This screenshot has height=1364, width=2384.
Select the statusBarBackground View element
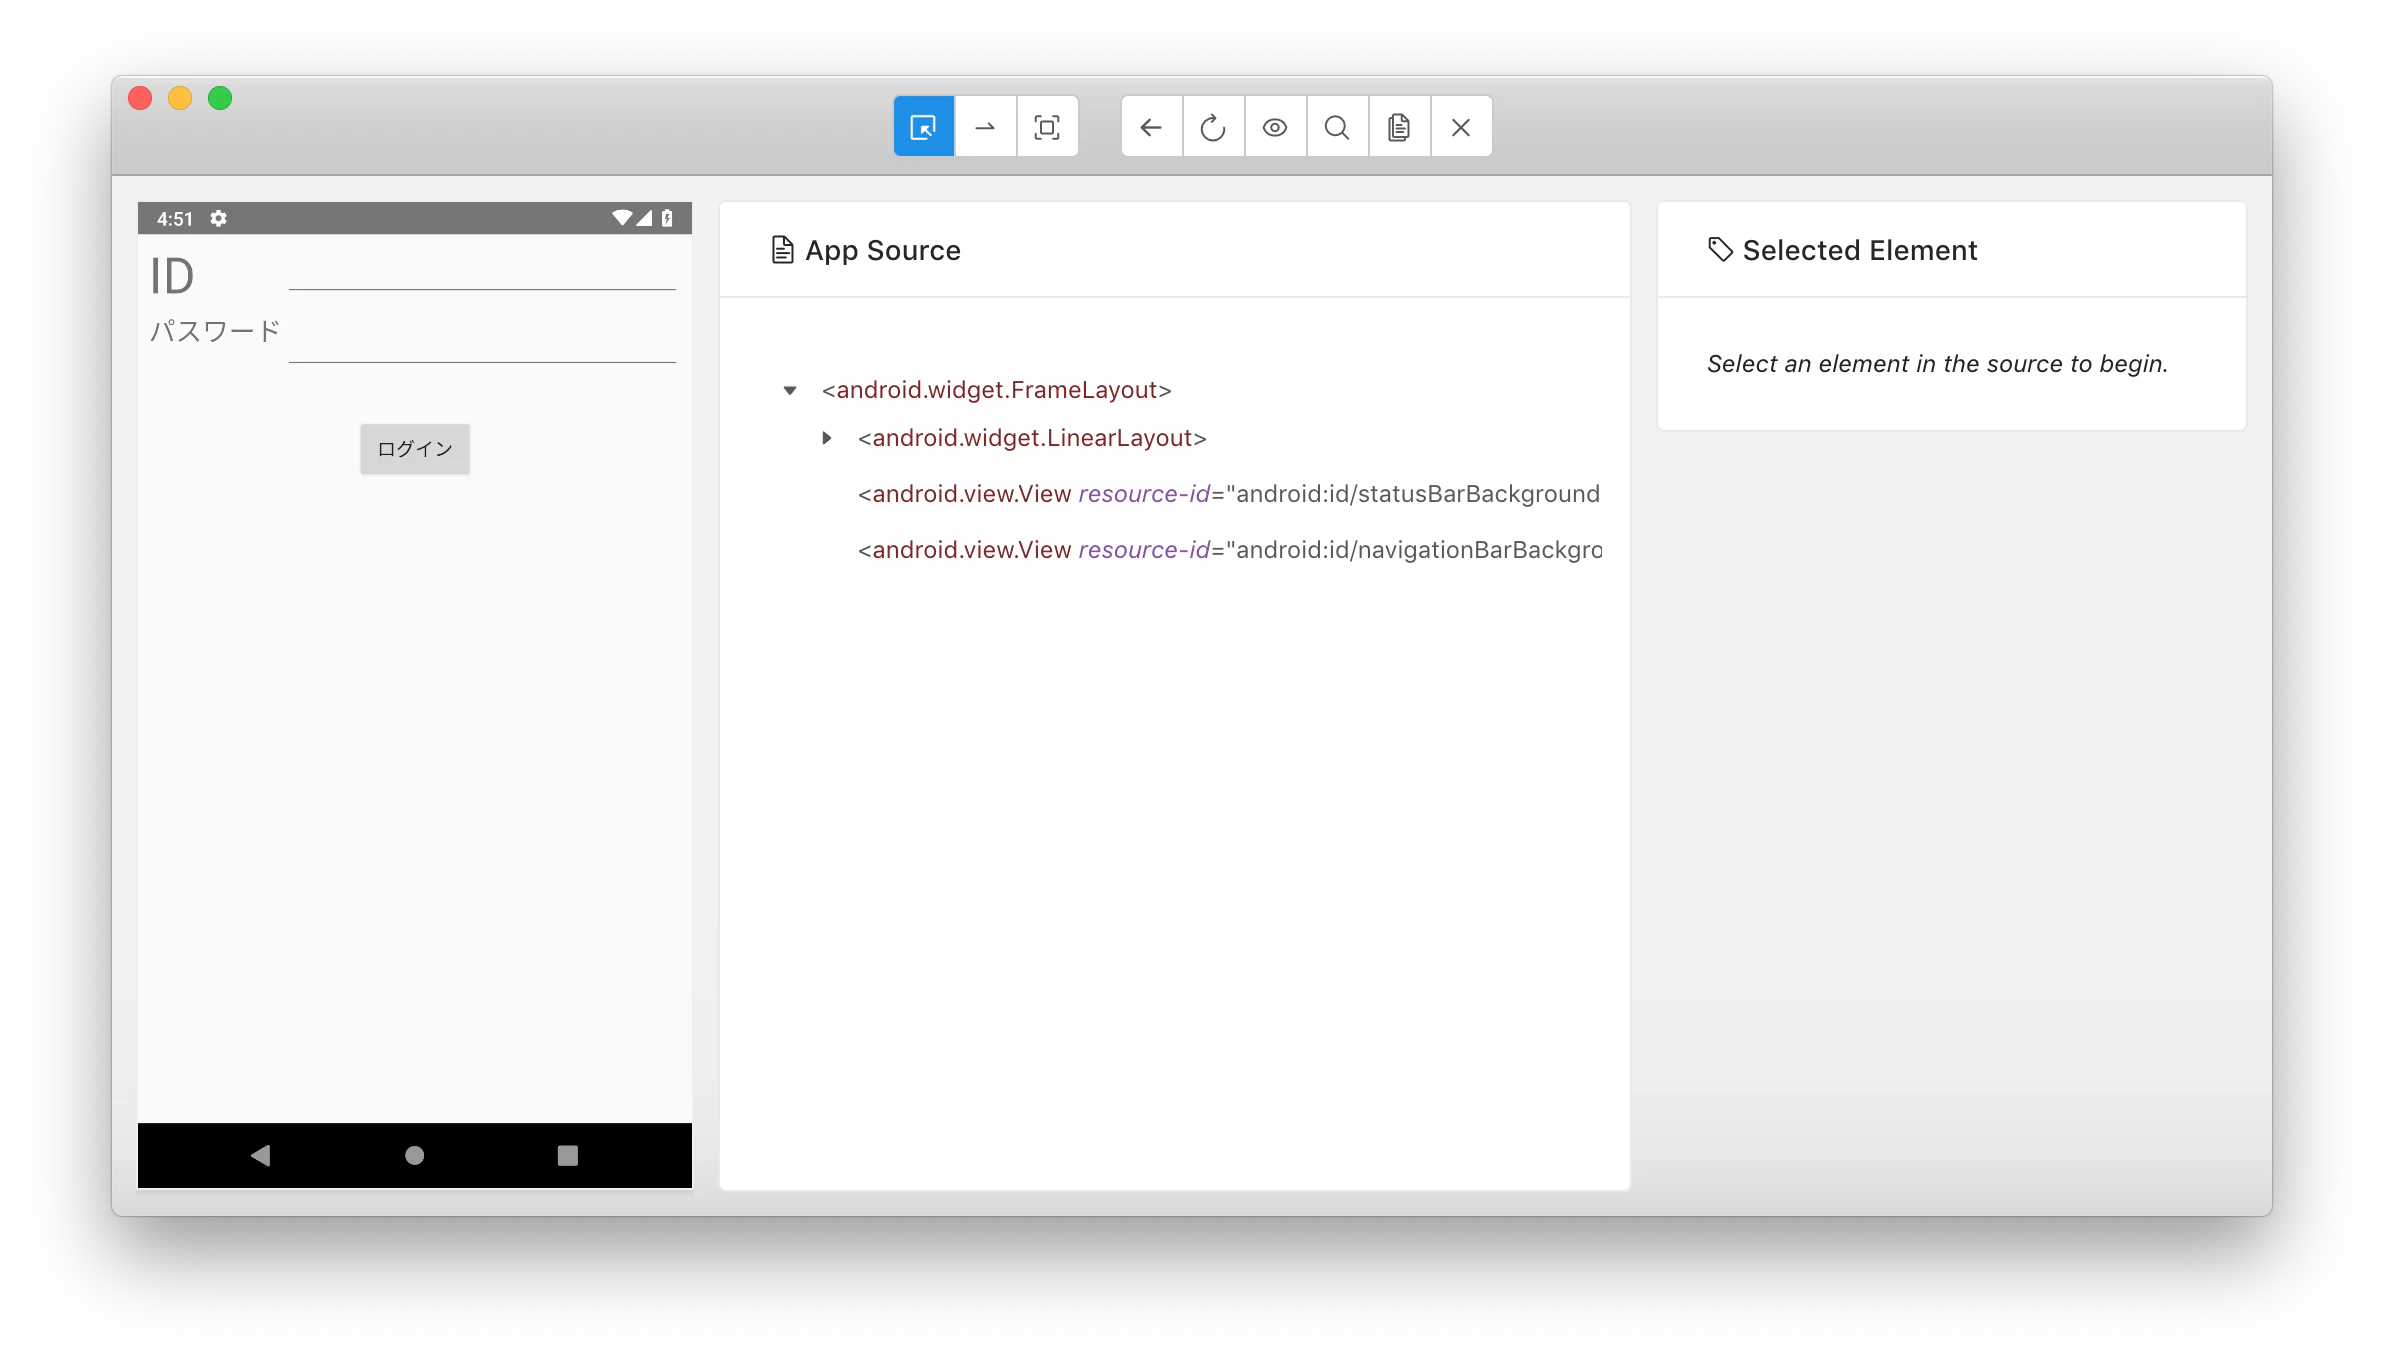click(1229, 494)
